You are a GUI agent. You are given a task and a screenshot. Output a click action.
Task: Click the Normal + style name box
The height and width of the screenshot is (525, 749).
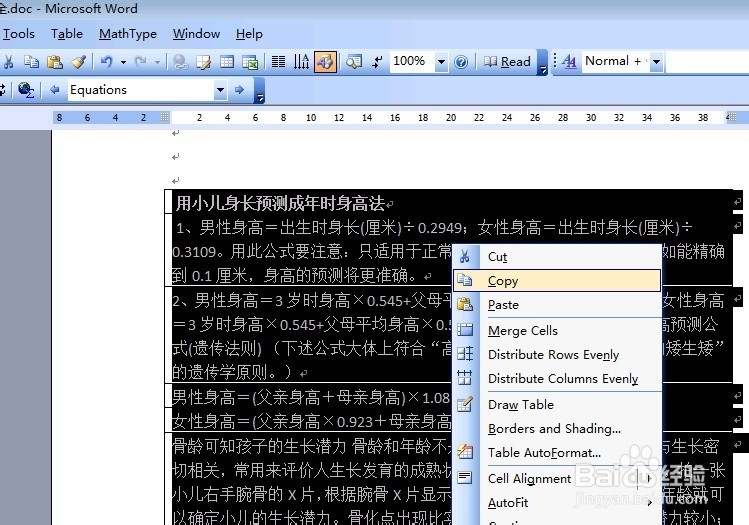point(615,61)
